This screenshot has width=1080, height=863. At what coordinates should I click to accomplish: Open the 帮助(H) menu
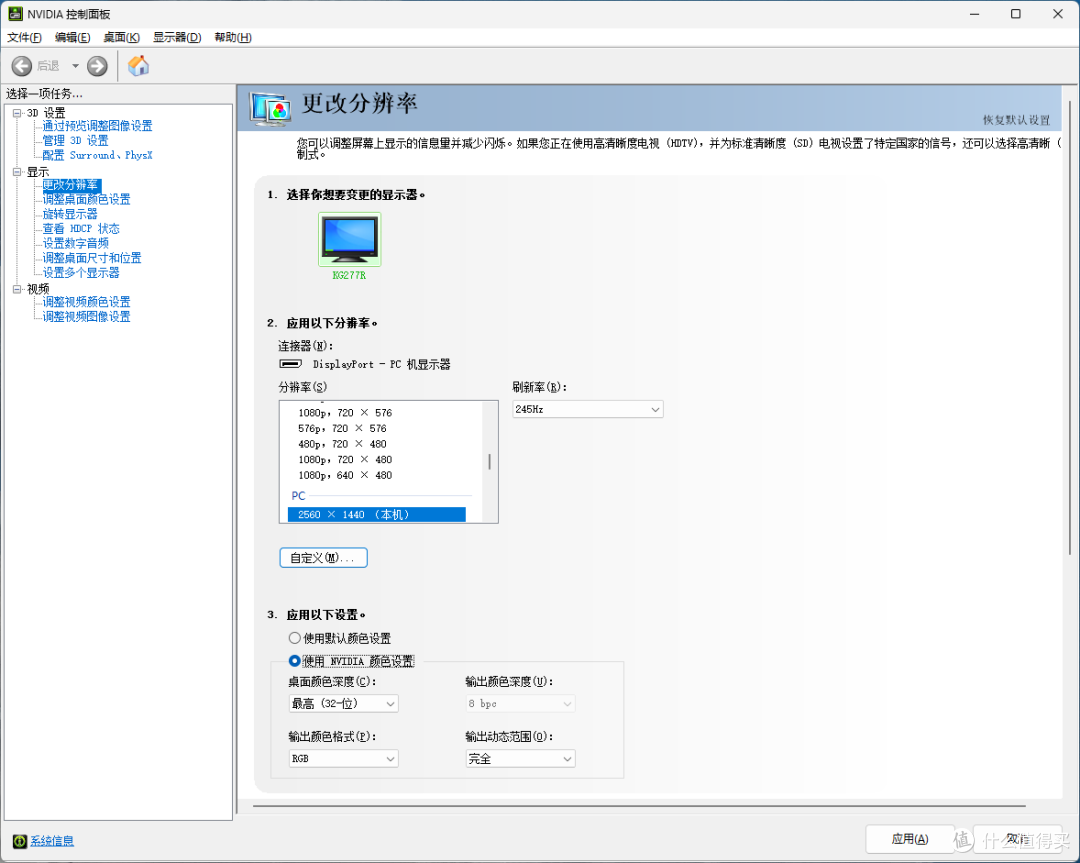(x=233, y=37)
